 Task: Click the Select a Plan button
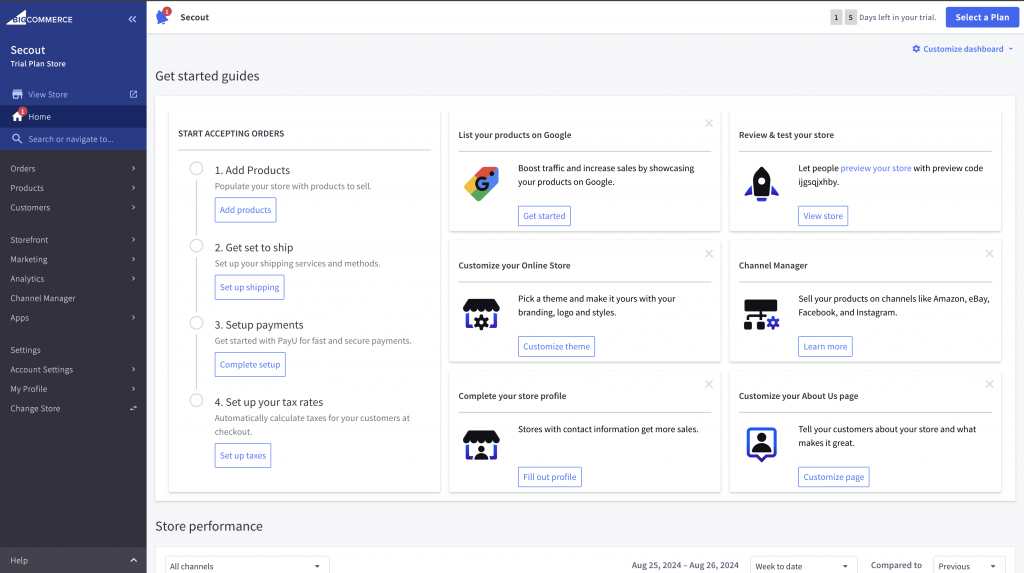click(981, 17)
